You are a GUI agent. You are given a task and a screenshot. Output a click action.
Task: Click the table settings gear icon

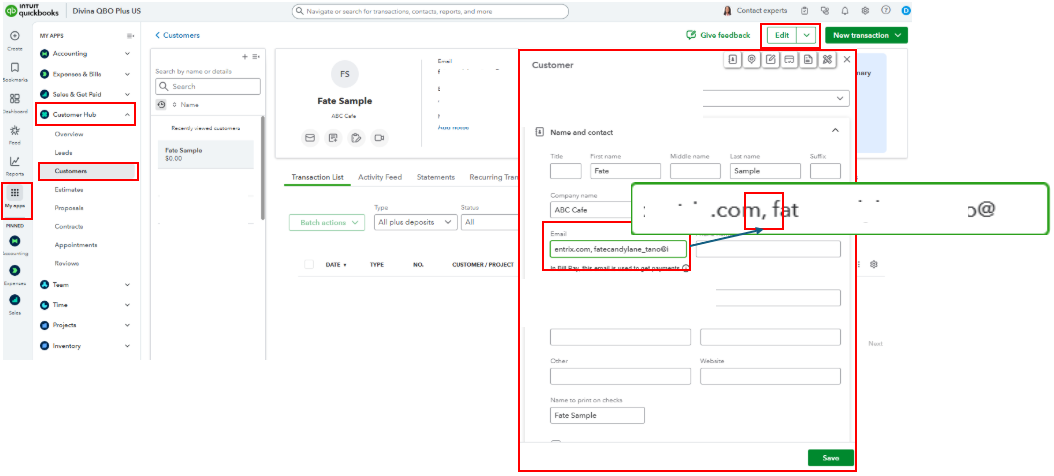[x=874, y=264]
